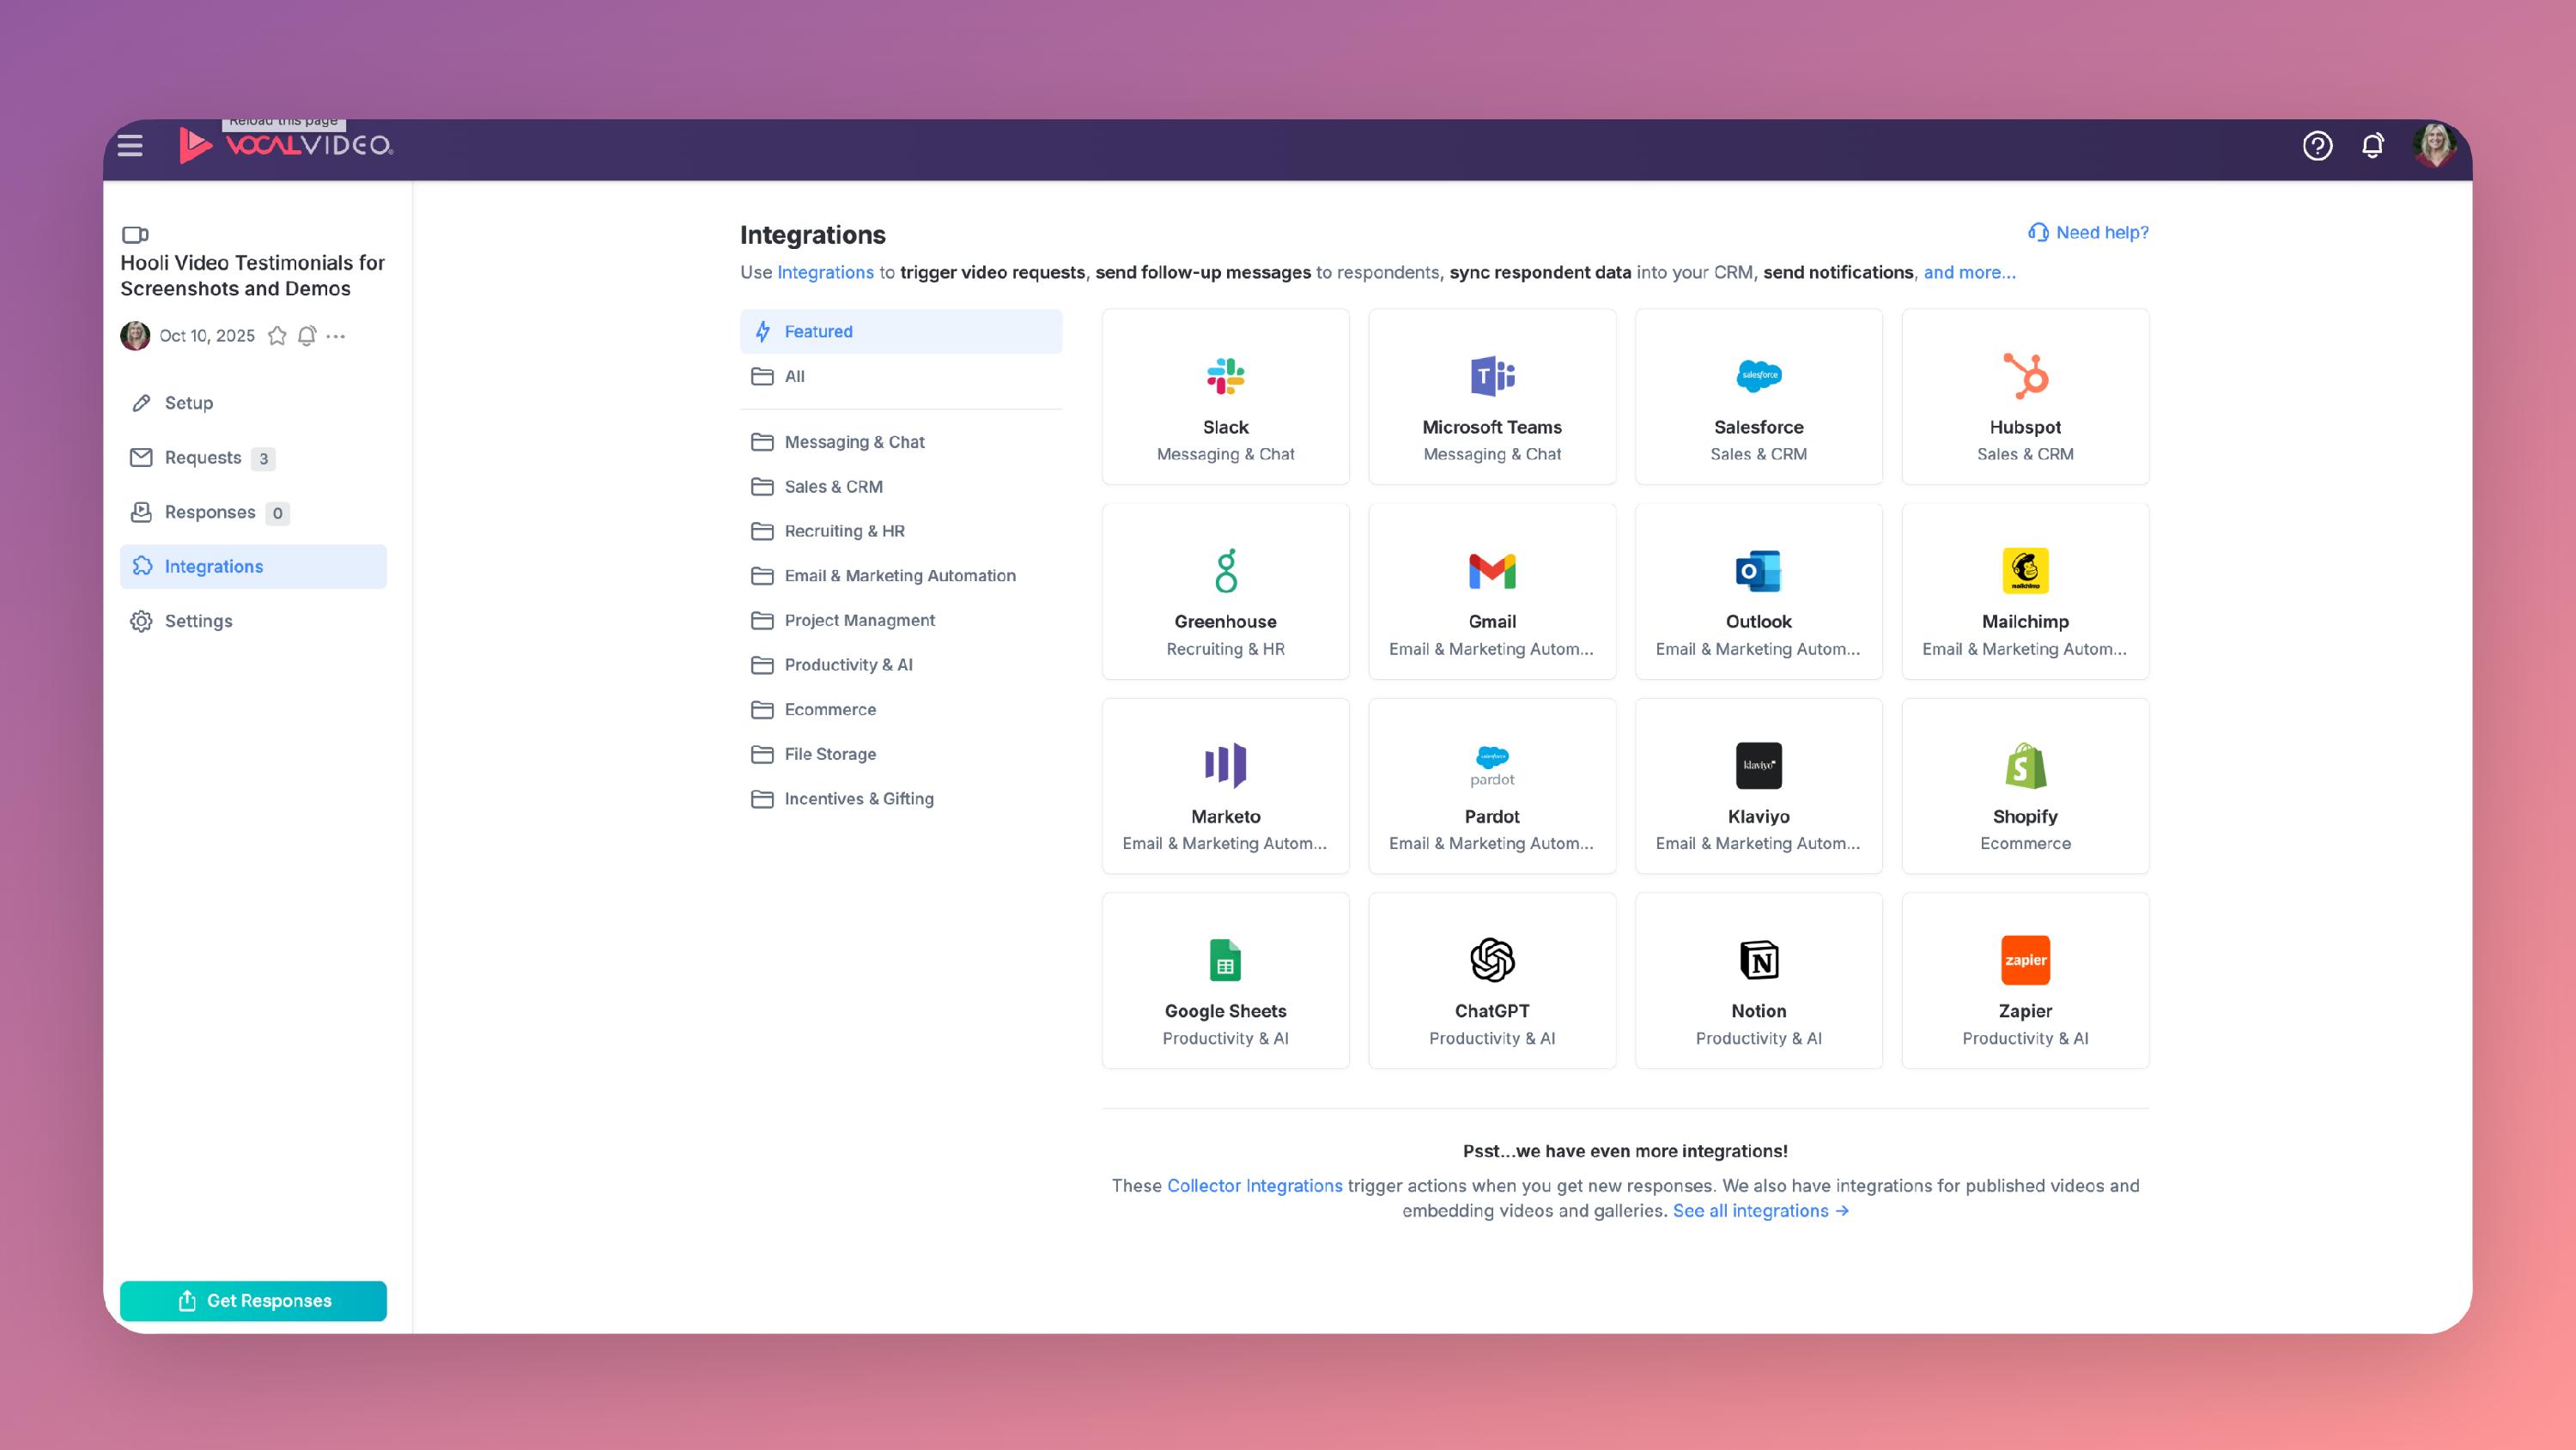
Task: Click the ChatGPT integration logo
Action: click(1492, 960)
